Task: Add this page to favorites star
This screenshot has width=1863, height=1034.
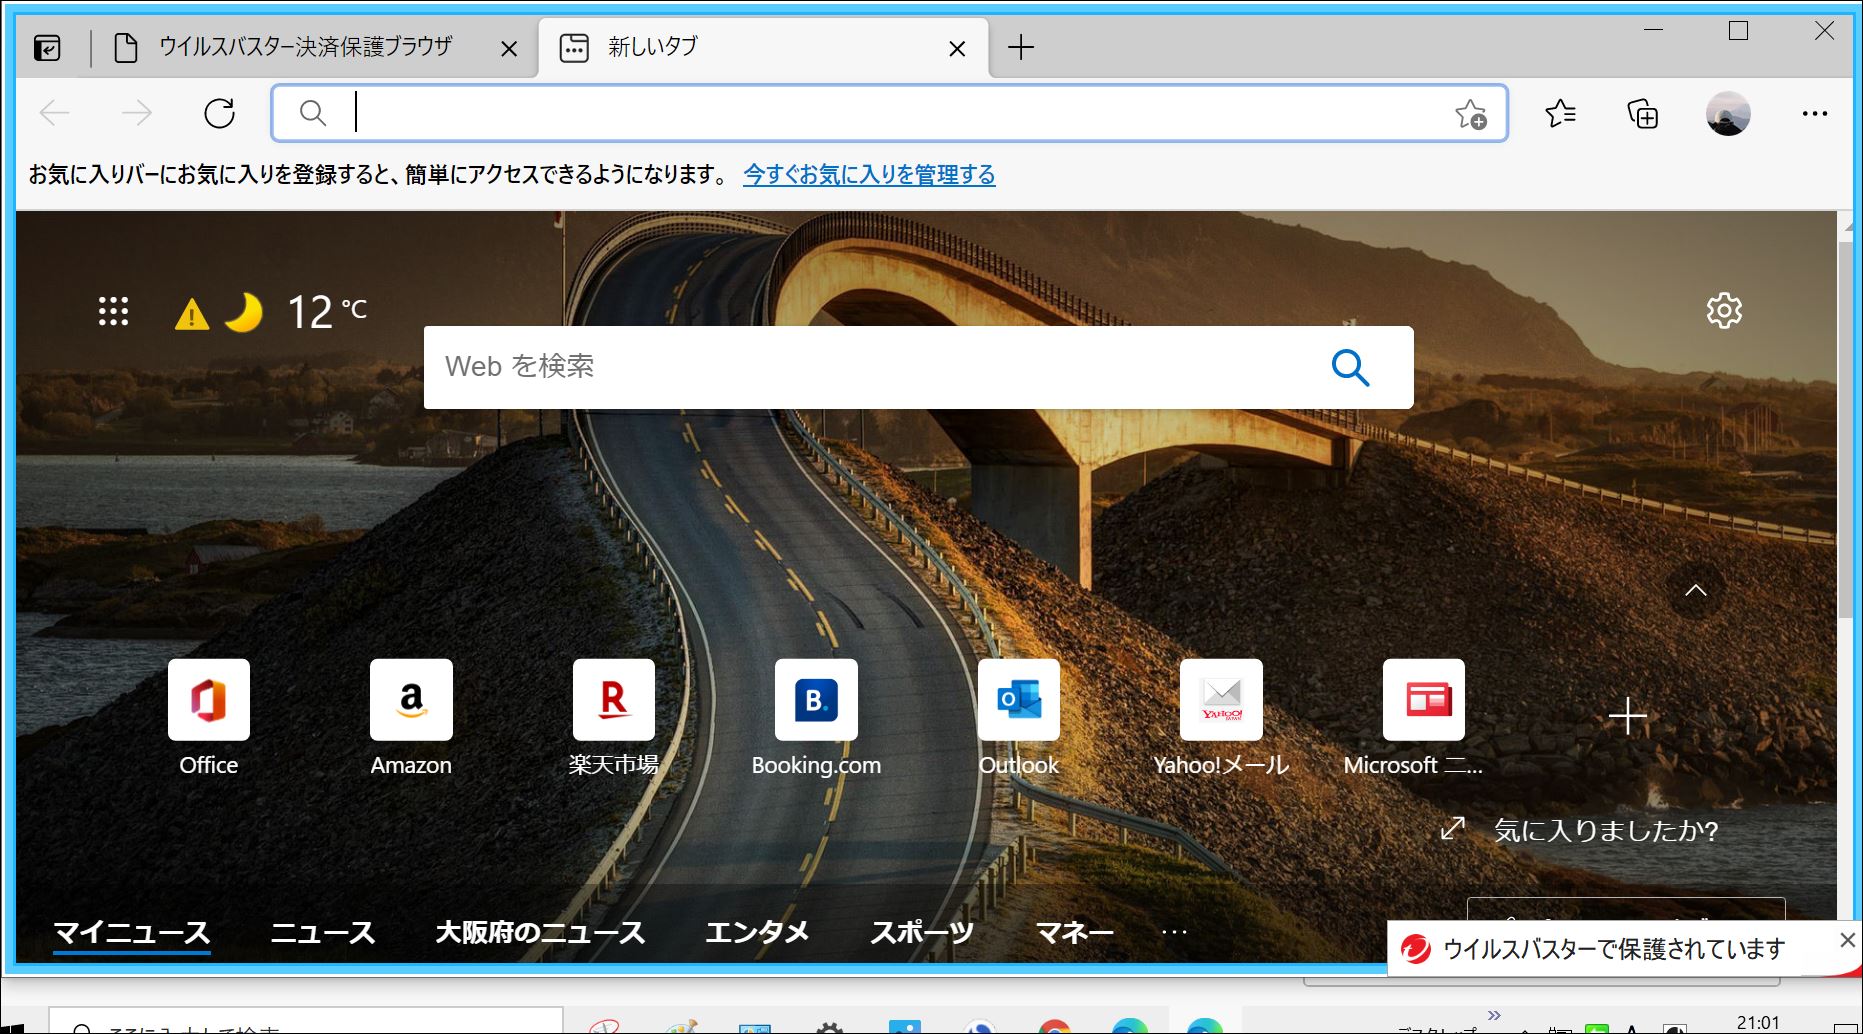Action: [x=1470, y=114]
